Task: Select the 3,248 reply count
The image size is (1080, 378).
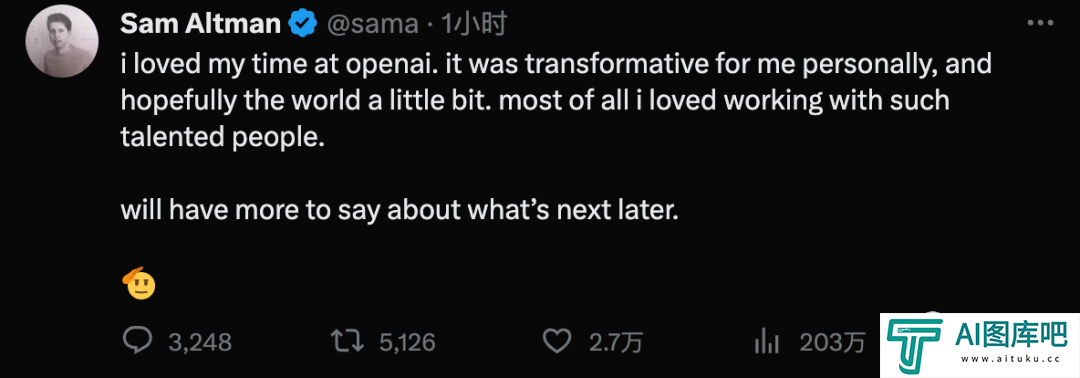Action: tap(200, 342)
